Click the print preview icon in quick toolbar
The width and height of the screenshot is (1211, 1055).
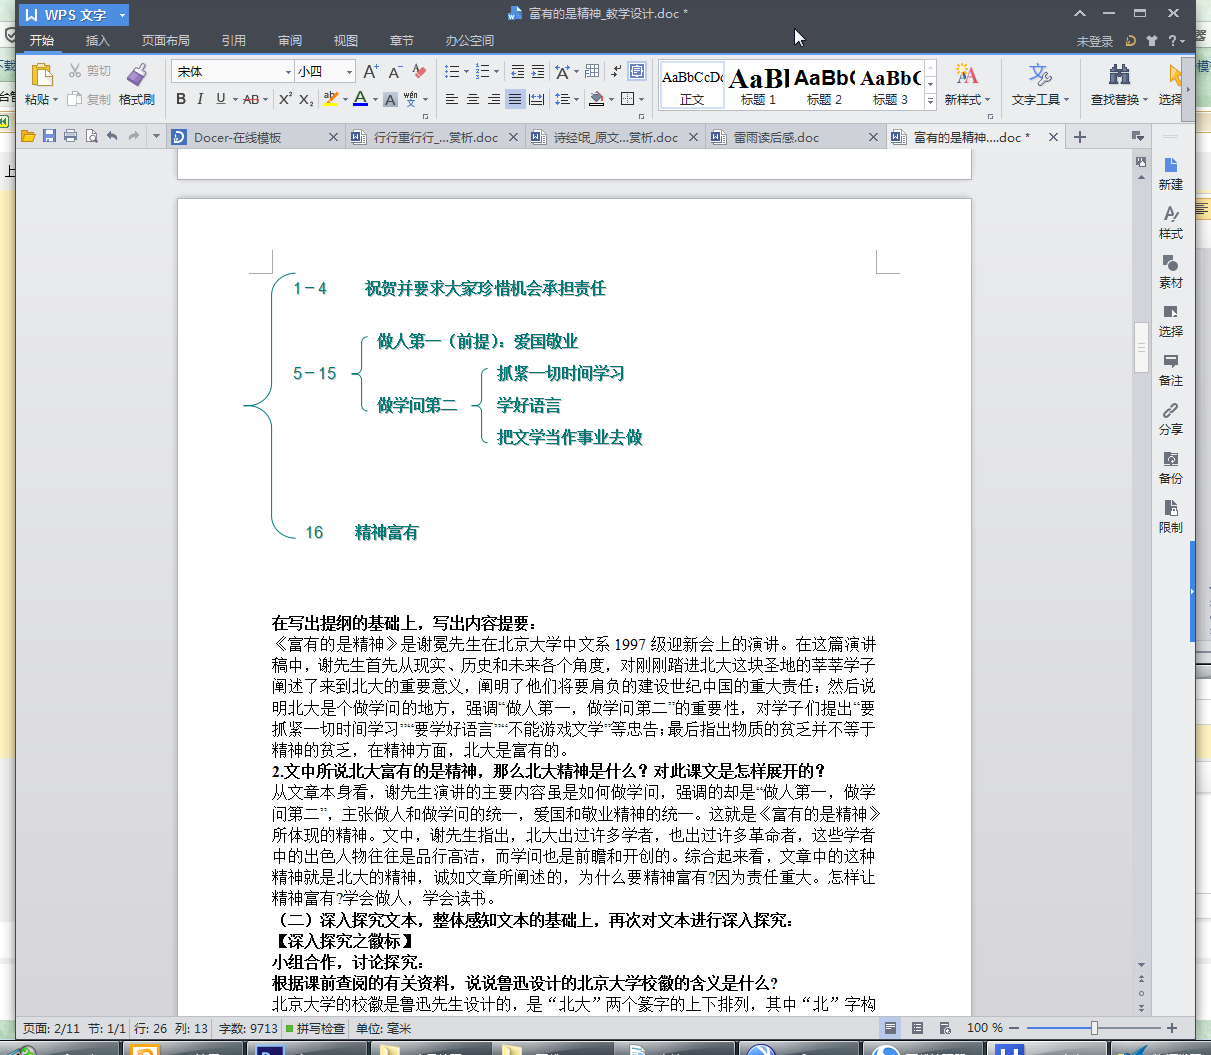tap(91, 136)
